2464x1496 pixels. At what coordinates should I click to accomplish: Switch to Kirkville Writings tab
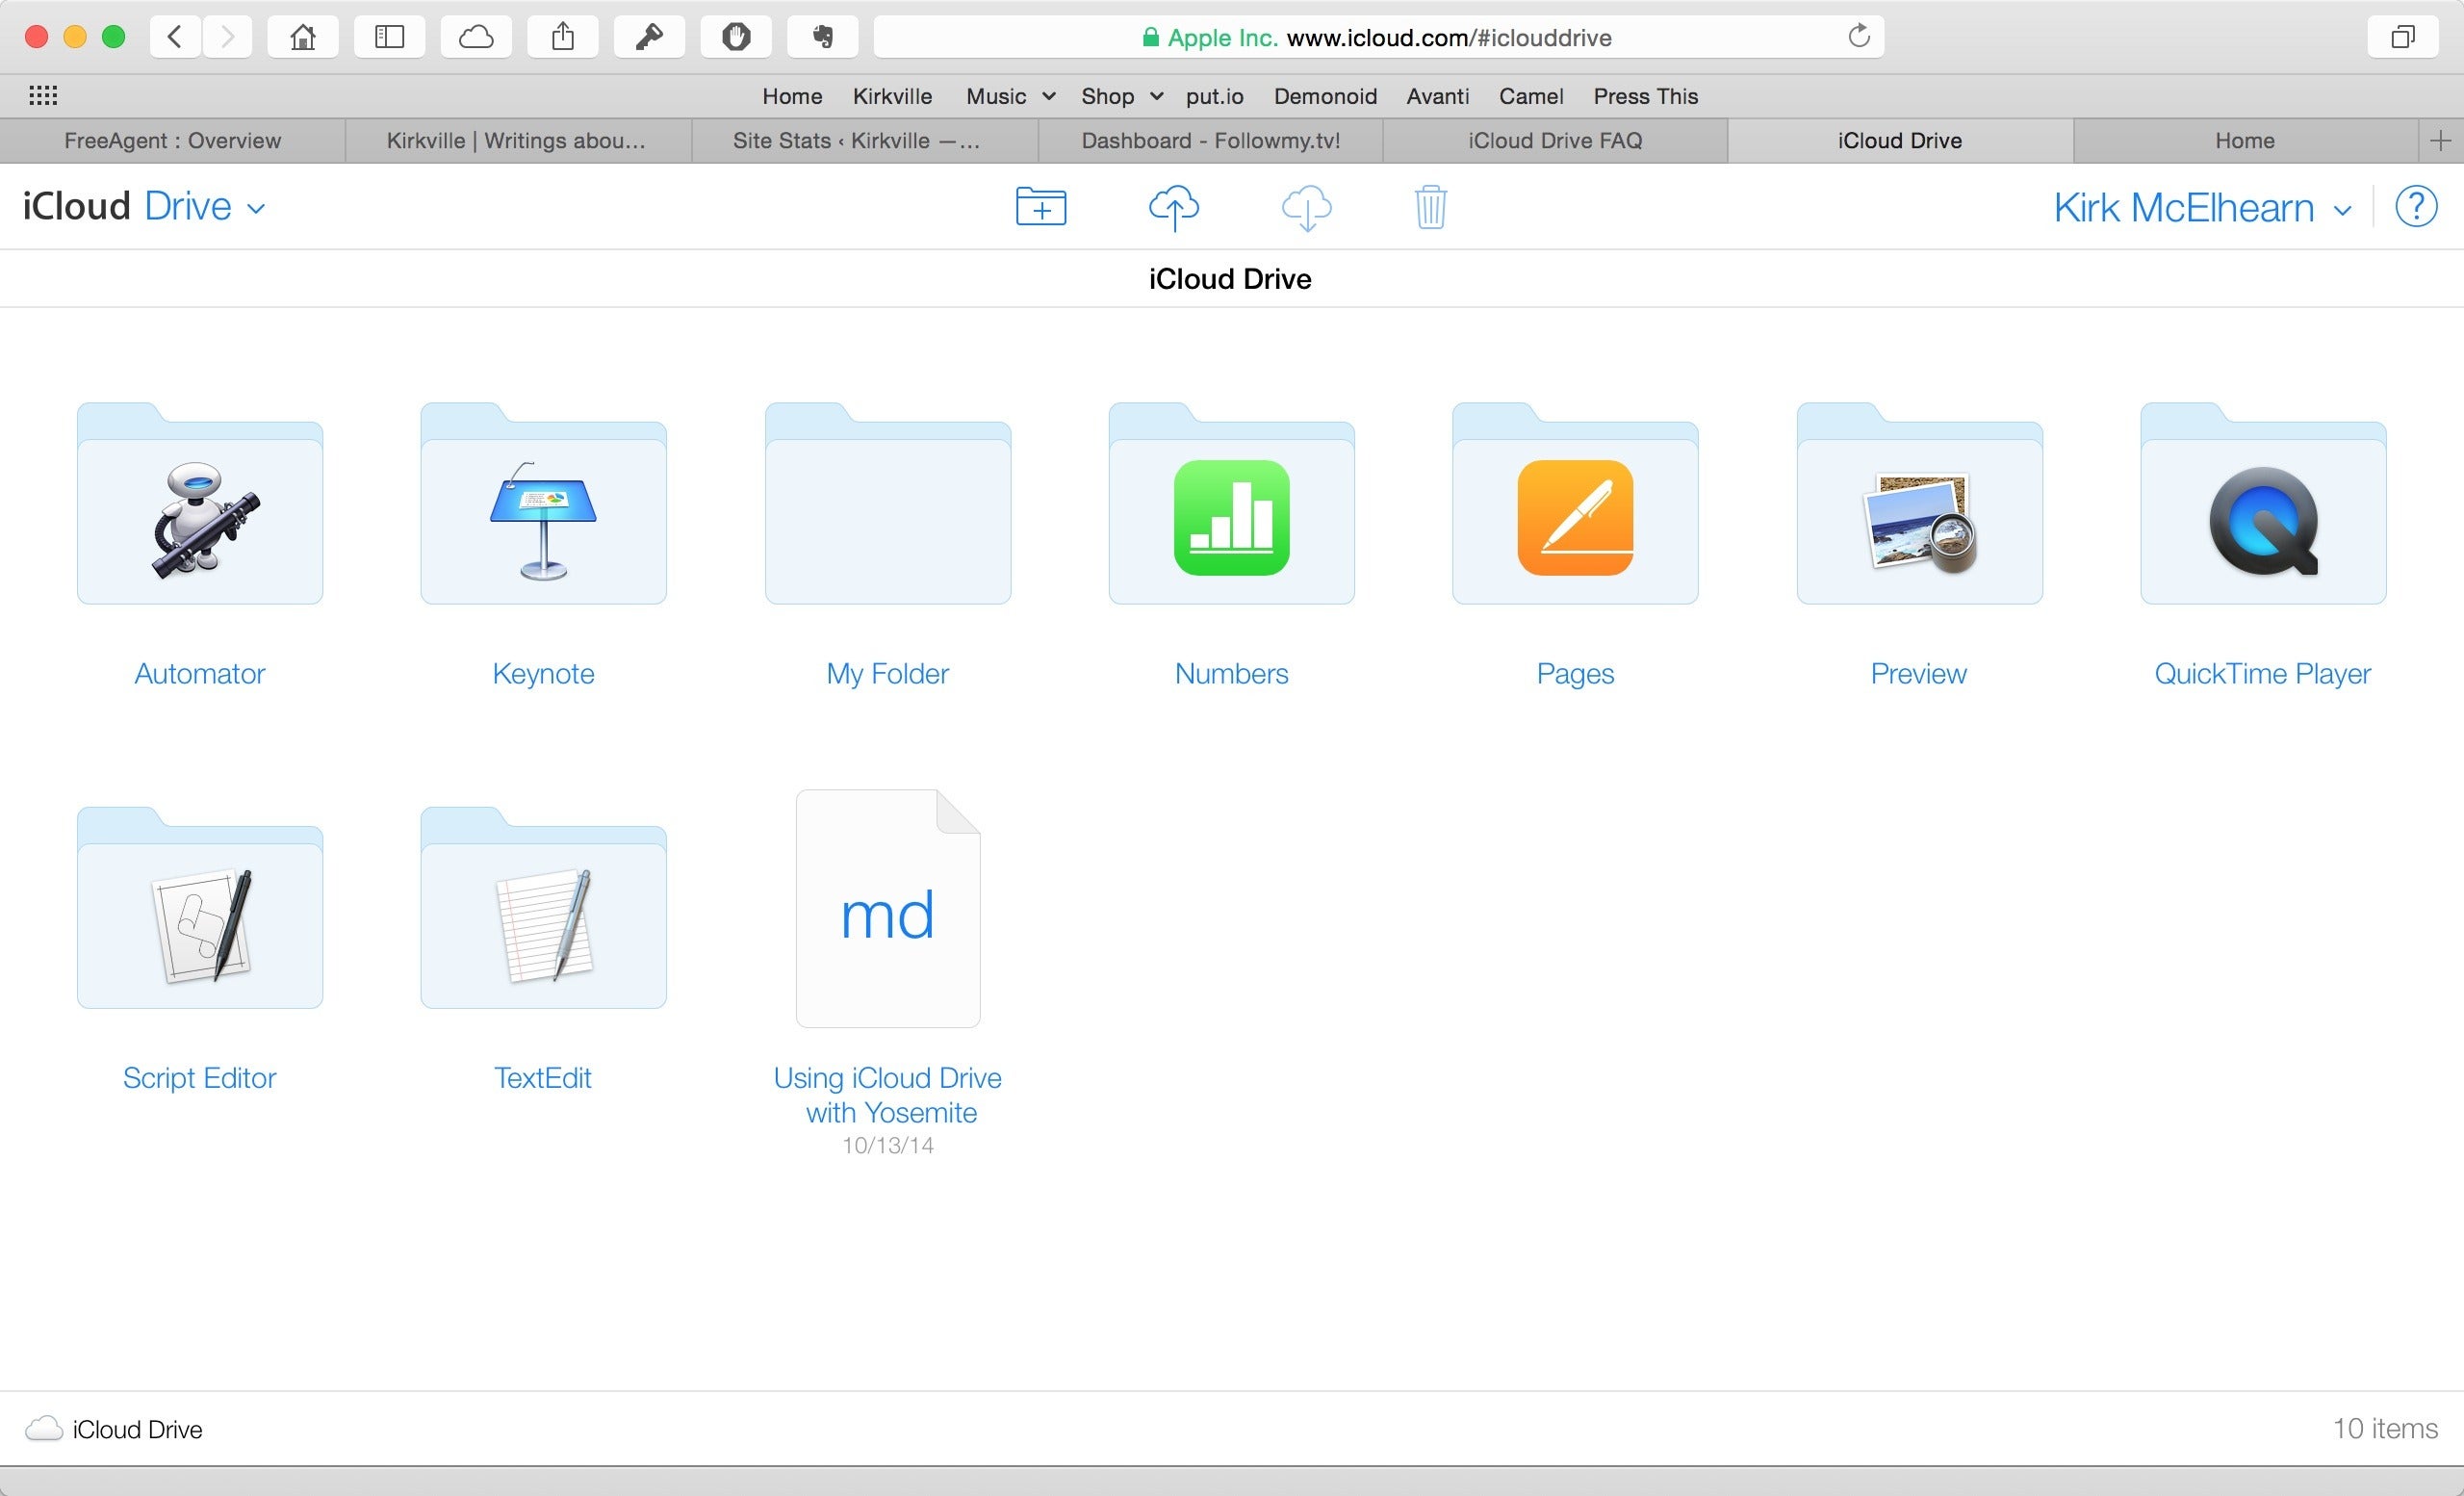click(517, 141)
